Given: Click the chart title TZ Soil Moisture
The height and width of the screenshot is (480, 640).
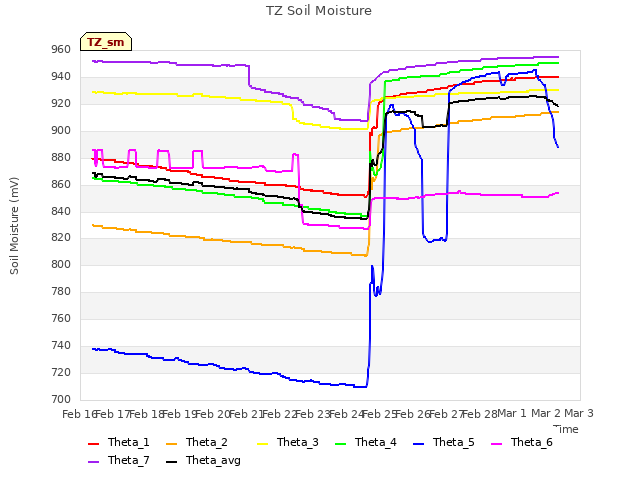Looking at the screenshot, I should pos(319,11).
